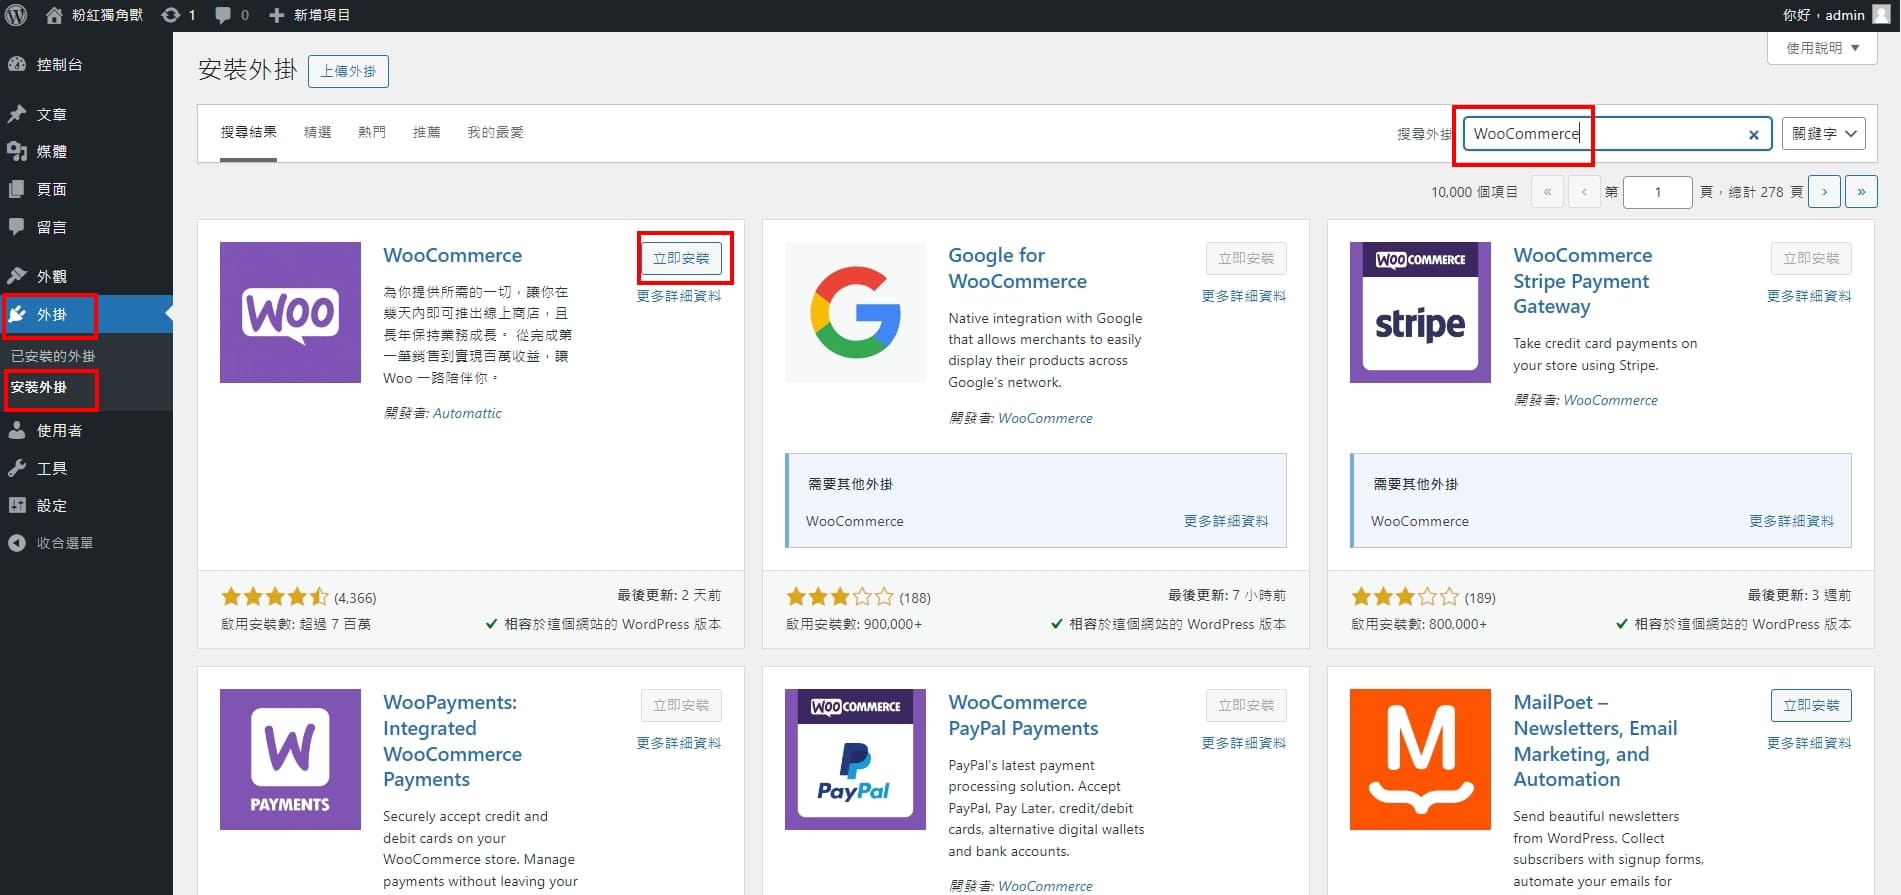
Task: Open WooCommerce Stripe Payment Gateway title
Action: [1582, 281]
